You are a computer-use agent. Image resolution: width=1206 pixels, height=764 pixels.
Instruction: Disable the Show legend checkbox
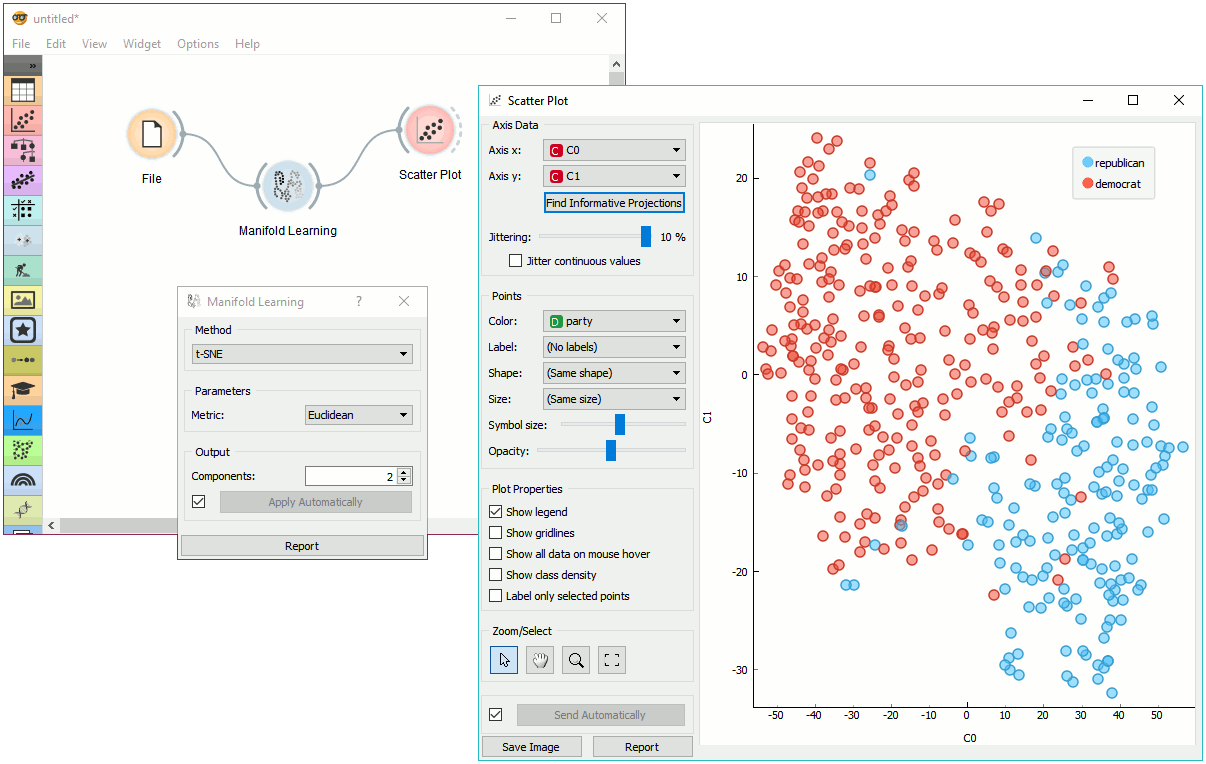coord(496,512)
